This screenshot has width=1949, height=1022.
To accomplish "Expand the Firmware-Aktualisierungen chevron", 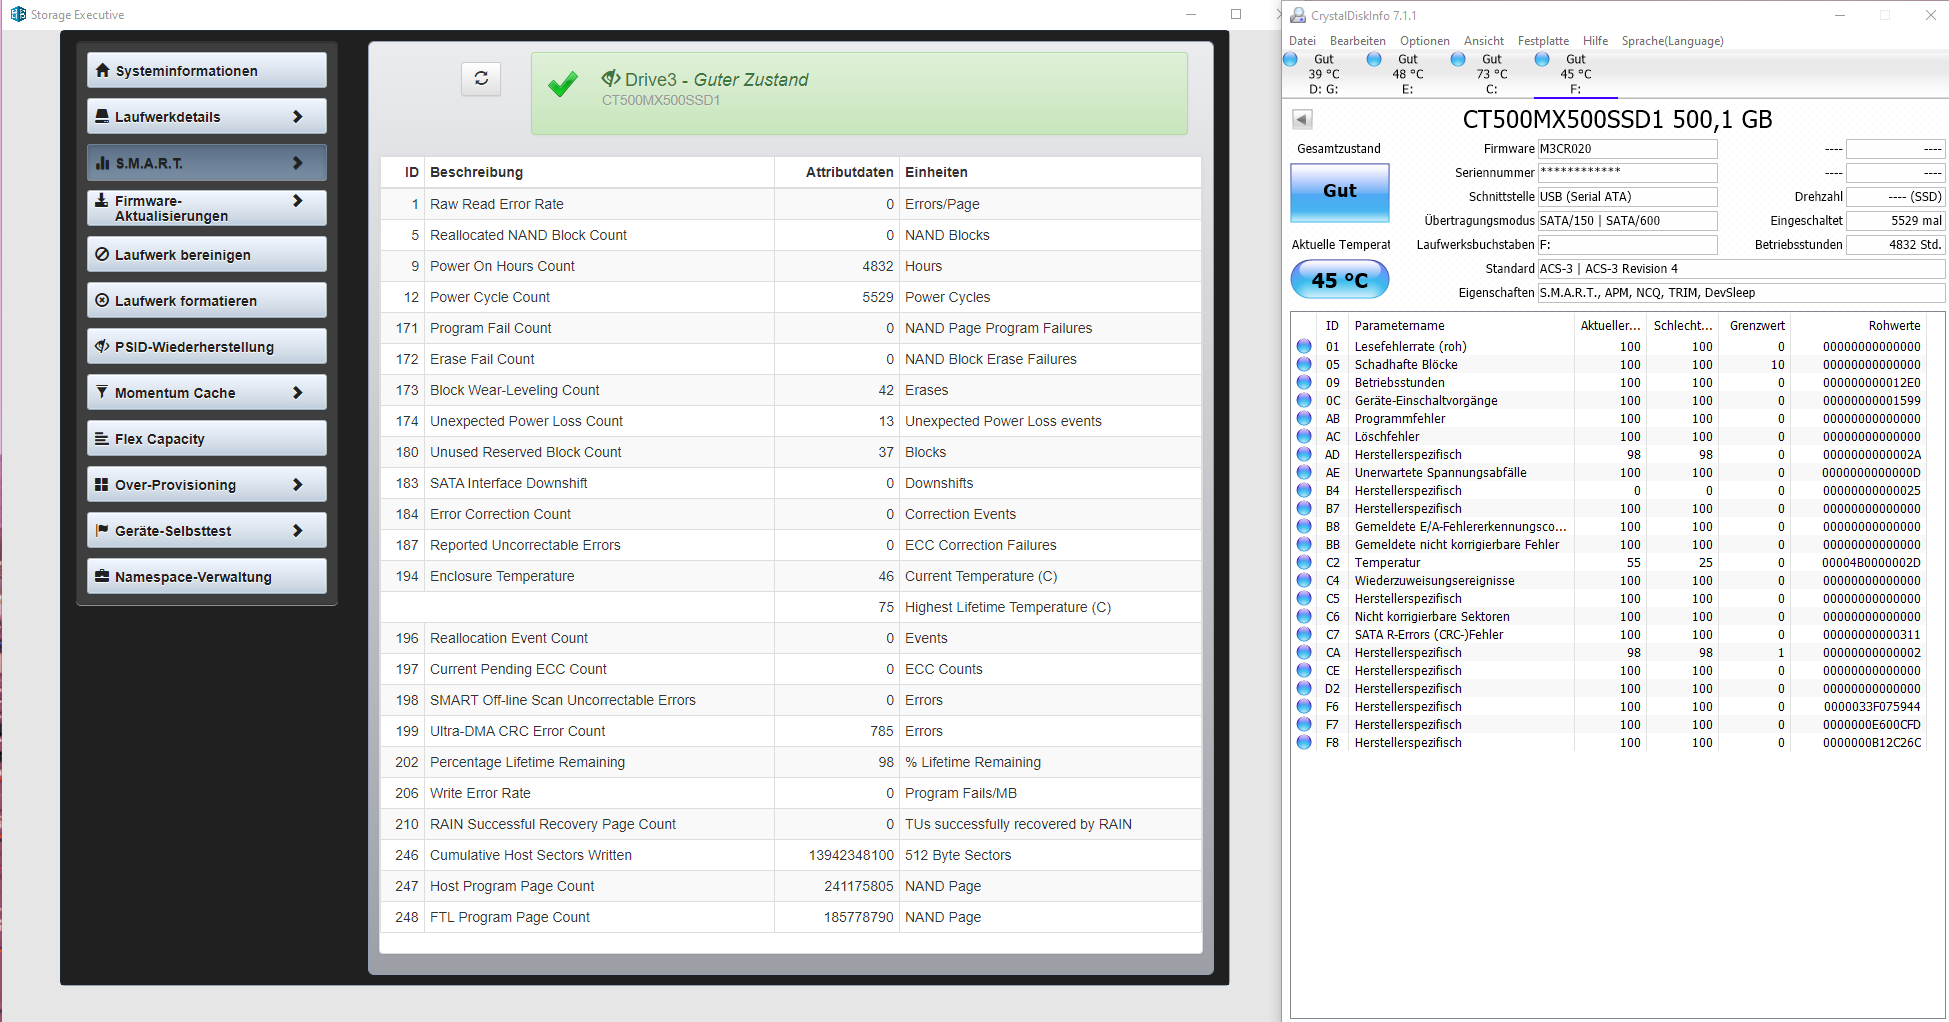I will [297, 200].
